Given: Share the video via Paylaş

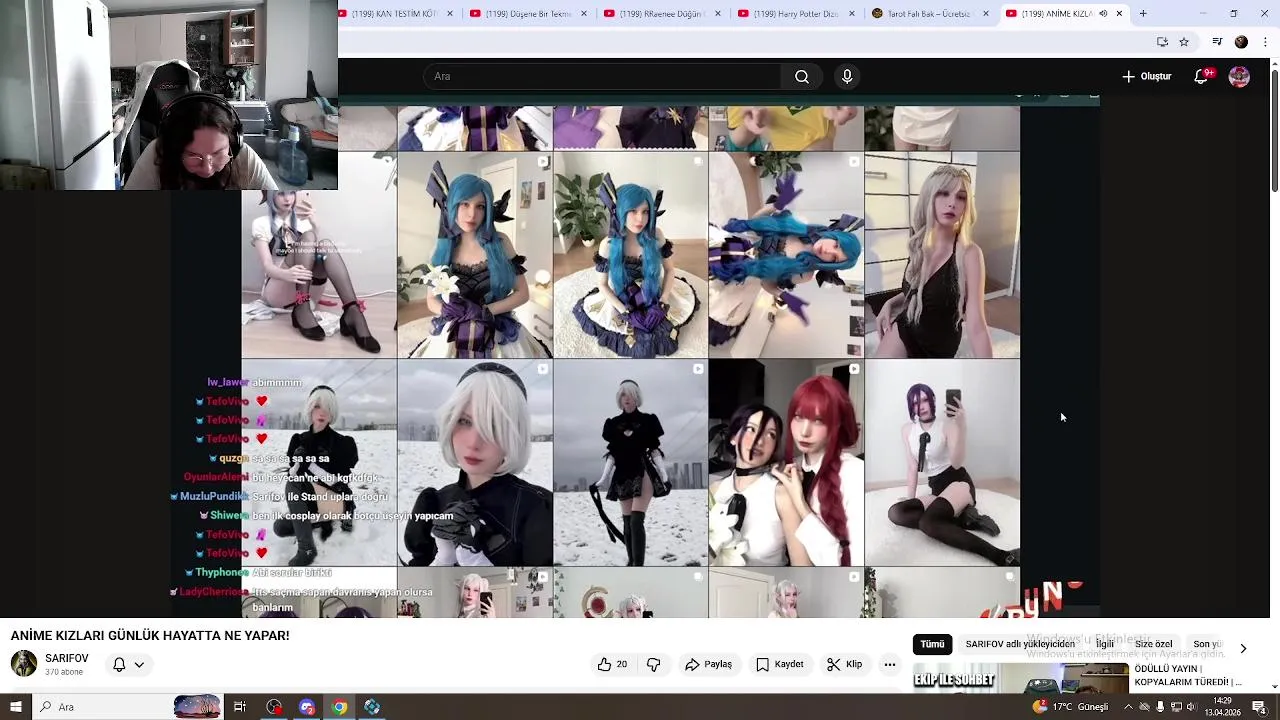Looking at the screenshot, I should click(x=709, y=664).
